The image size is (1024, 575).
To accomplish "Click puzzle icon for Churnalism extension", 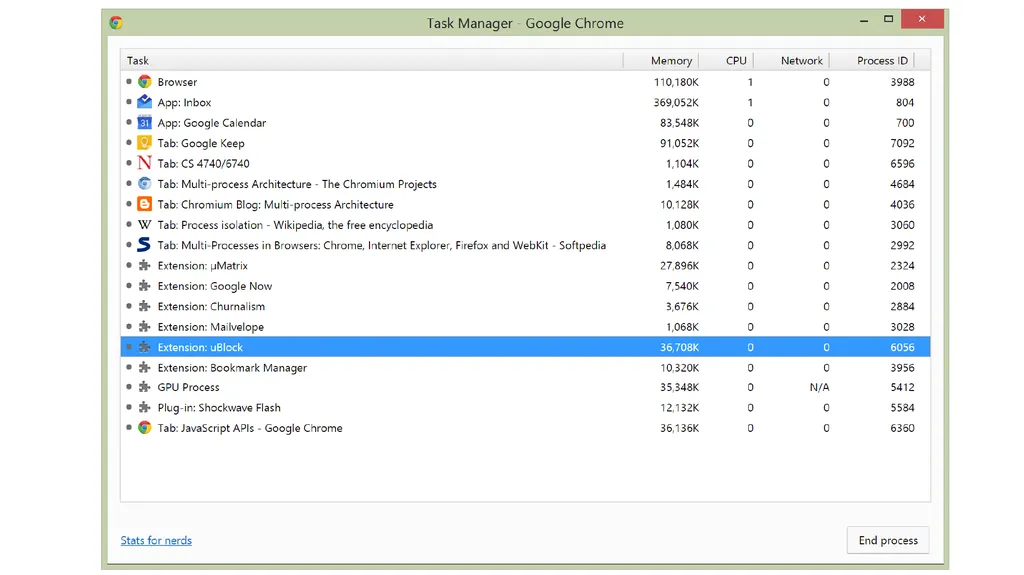I will pyautogui.click(x=144, y=306).
